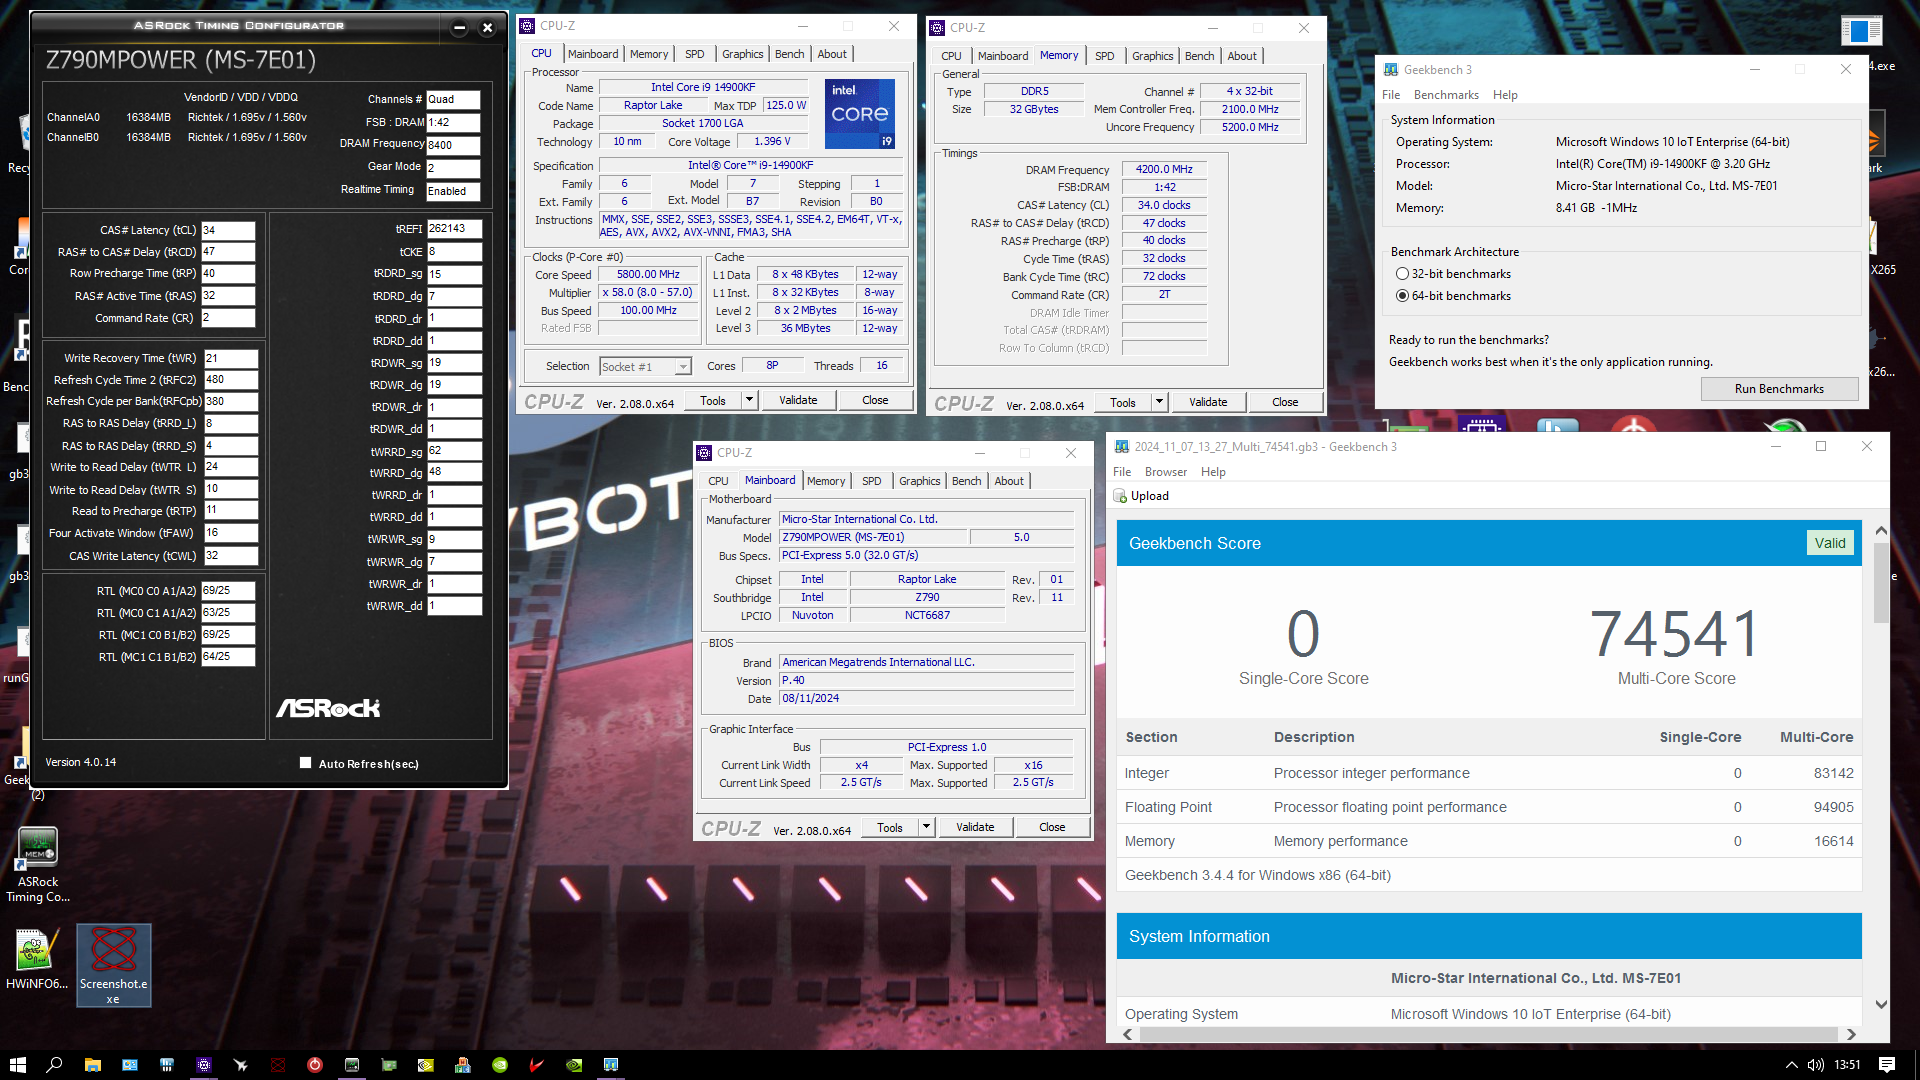
Task: Click the Run Benchmarks button
Action: [x=1779, y=389]
